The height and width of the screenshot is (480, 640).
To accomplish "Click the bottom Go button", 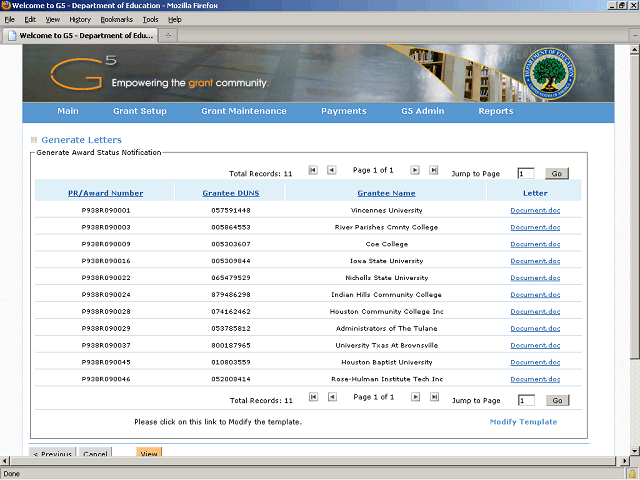I will [558, 400].
